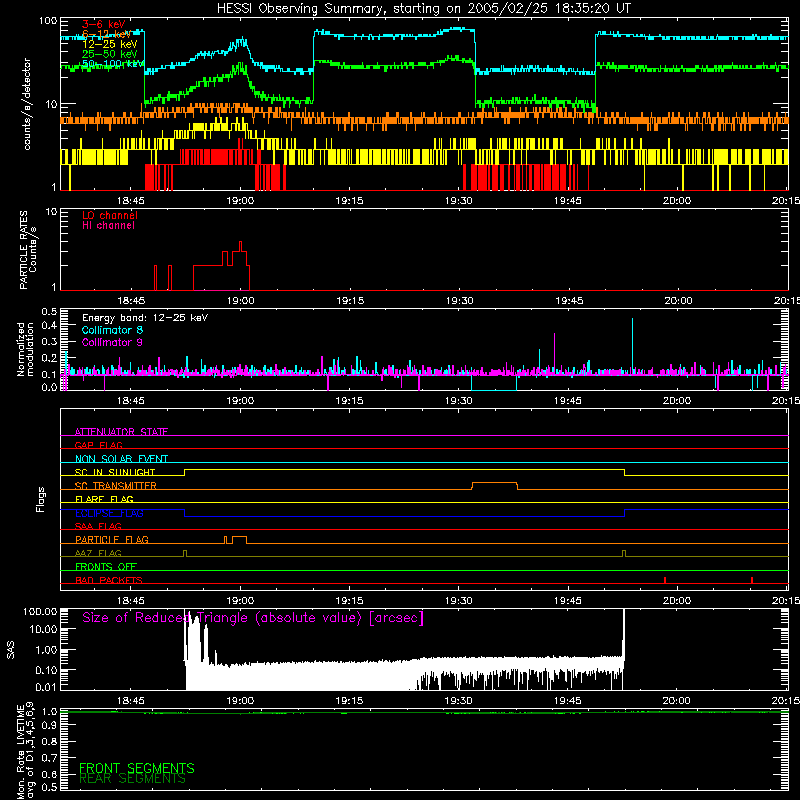Click the 100 tick on the count-rate axis
Viewport: 800px width, 800px height.
(x=48, y=21)
